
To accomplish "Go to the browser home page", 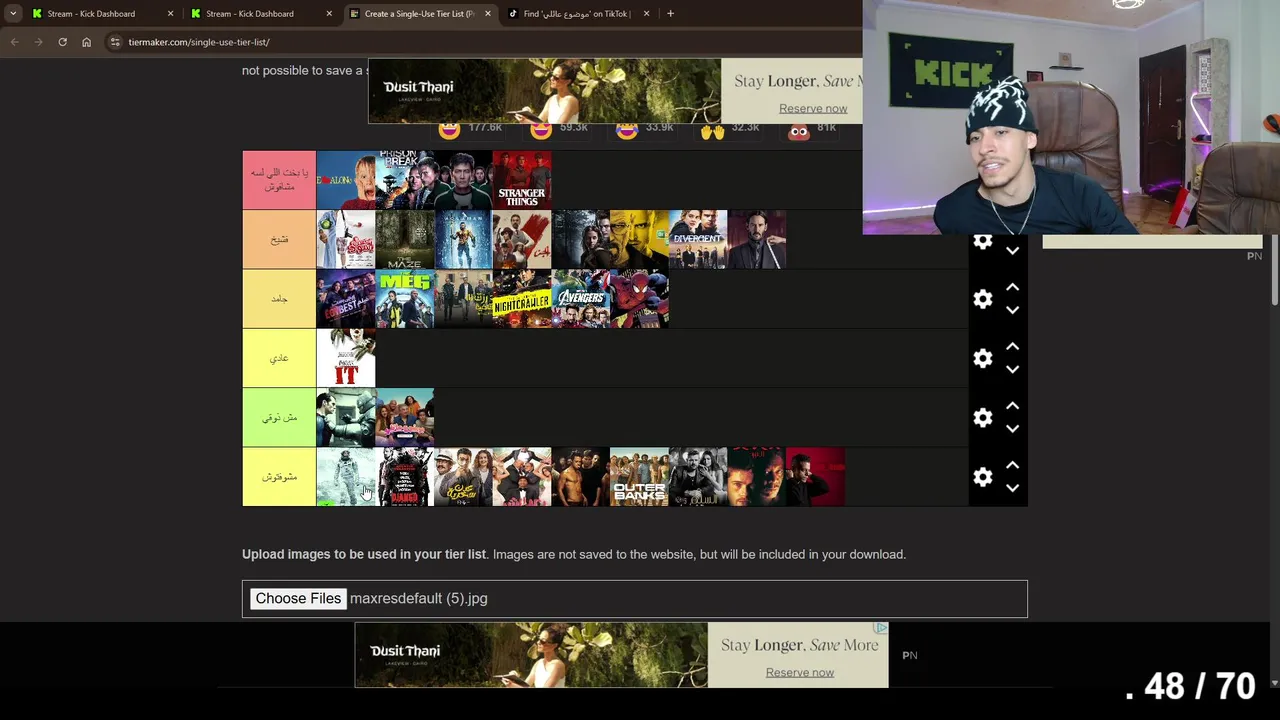I will pyautogui.click(x=86, y=42).
